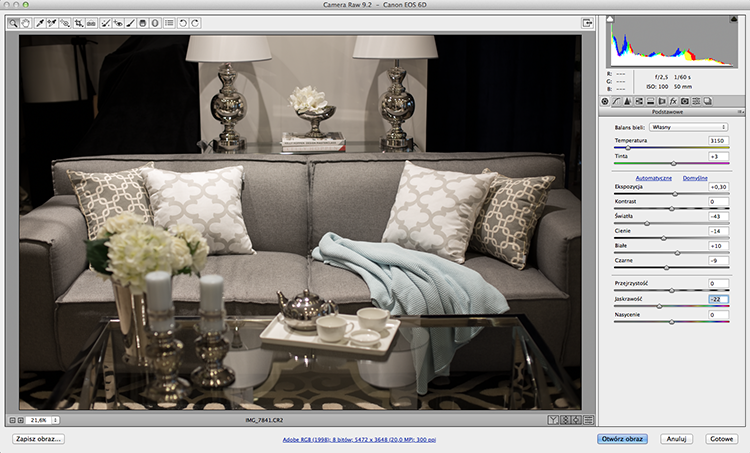Open the Balans bieli dropdown
Viewport: 750px width, 453px height.
[x=688, y=127]
